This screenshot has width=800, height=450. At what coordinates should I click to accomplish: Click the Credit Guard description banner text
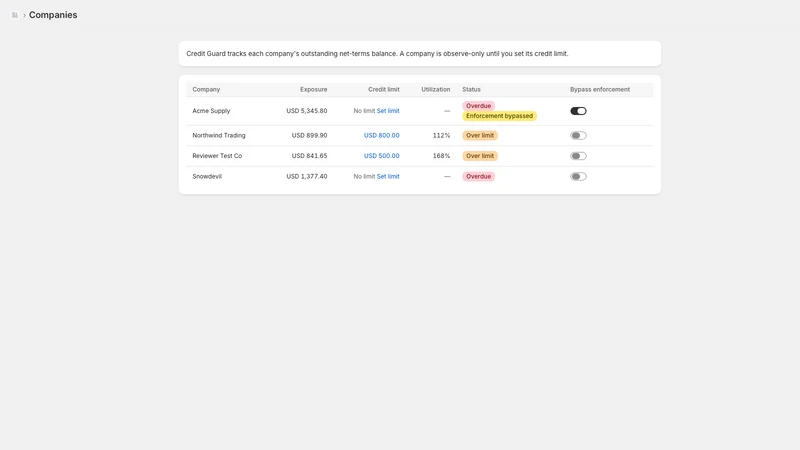(x=377, y=54)
